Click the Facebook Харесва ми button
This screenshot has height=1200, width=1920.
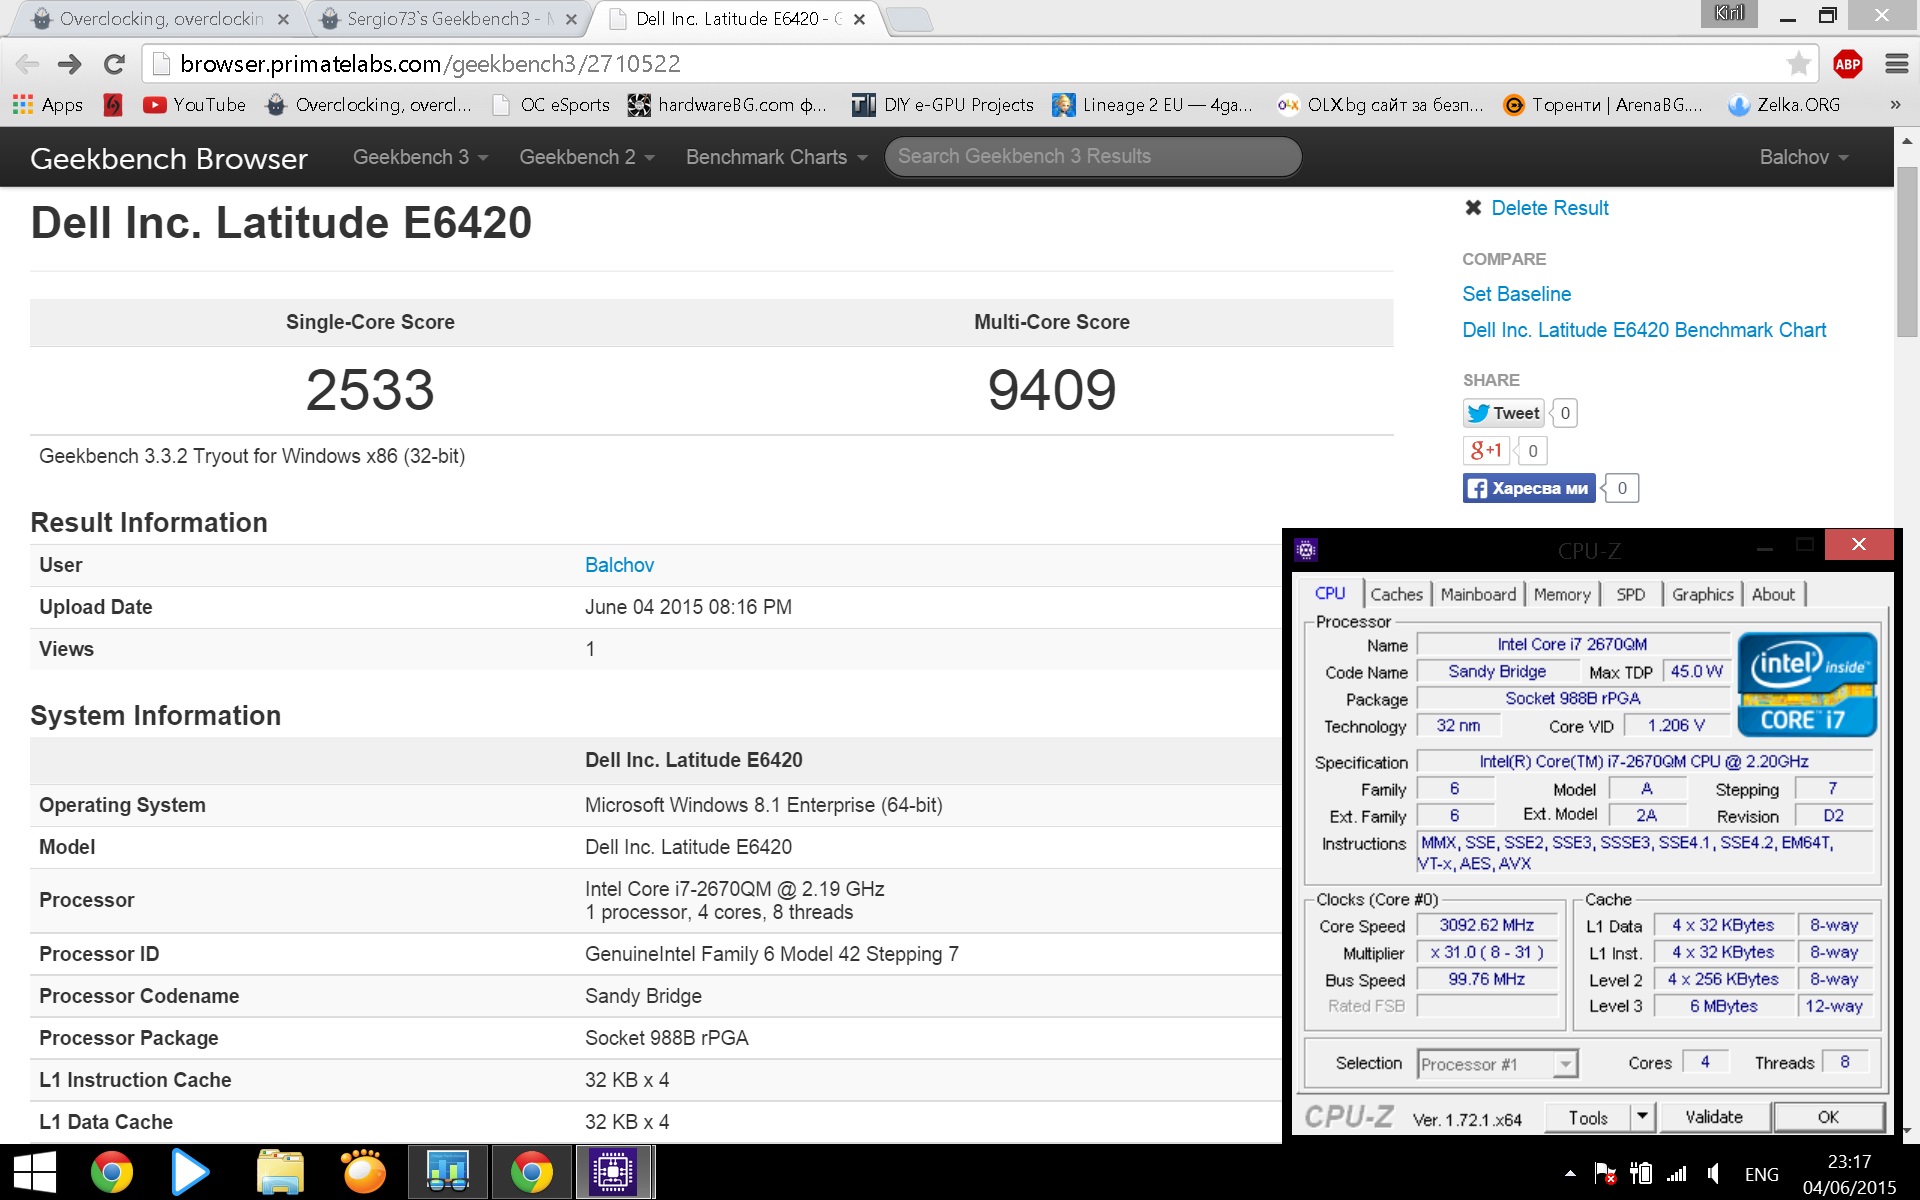tap(1529, 488)
